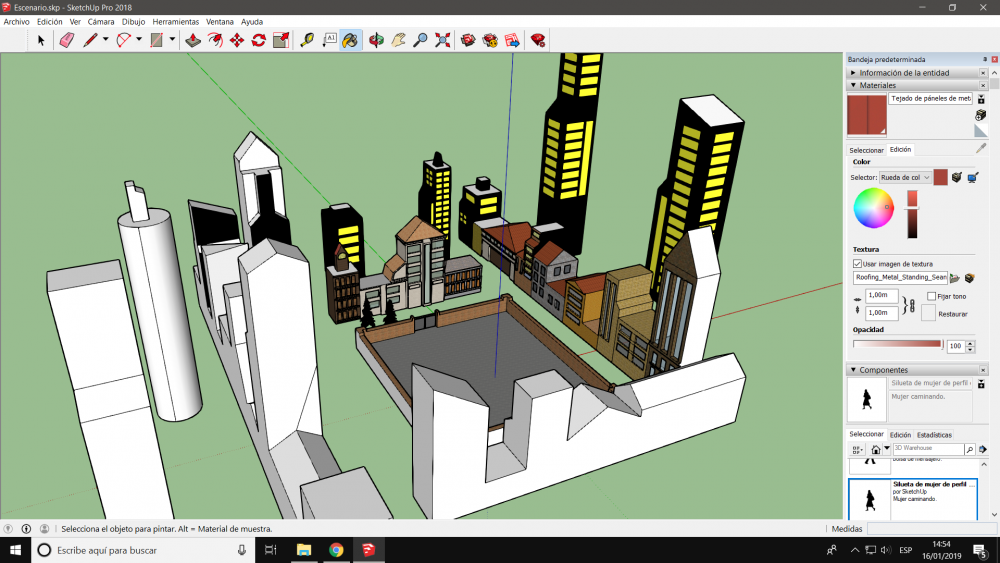Image resolution: width=1000 pixels, height=563 pixels.
Task: Activate the Push/Pull tool
Action: 194,40
